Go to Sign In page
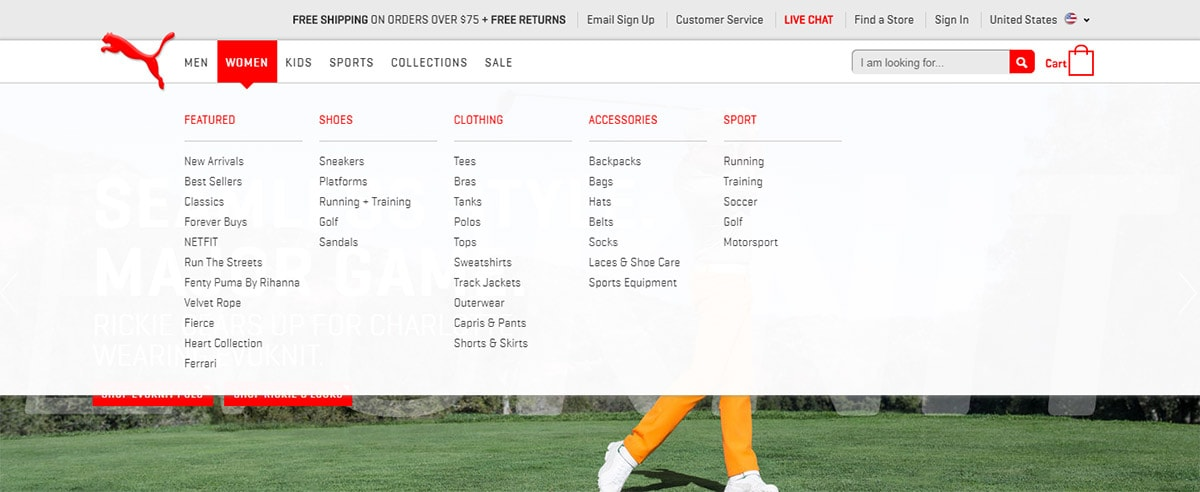The width and height of the screenshot is (1200, 492). [951, 20]
